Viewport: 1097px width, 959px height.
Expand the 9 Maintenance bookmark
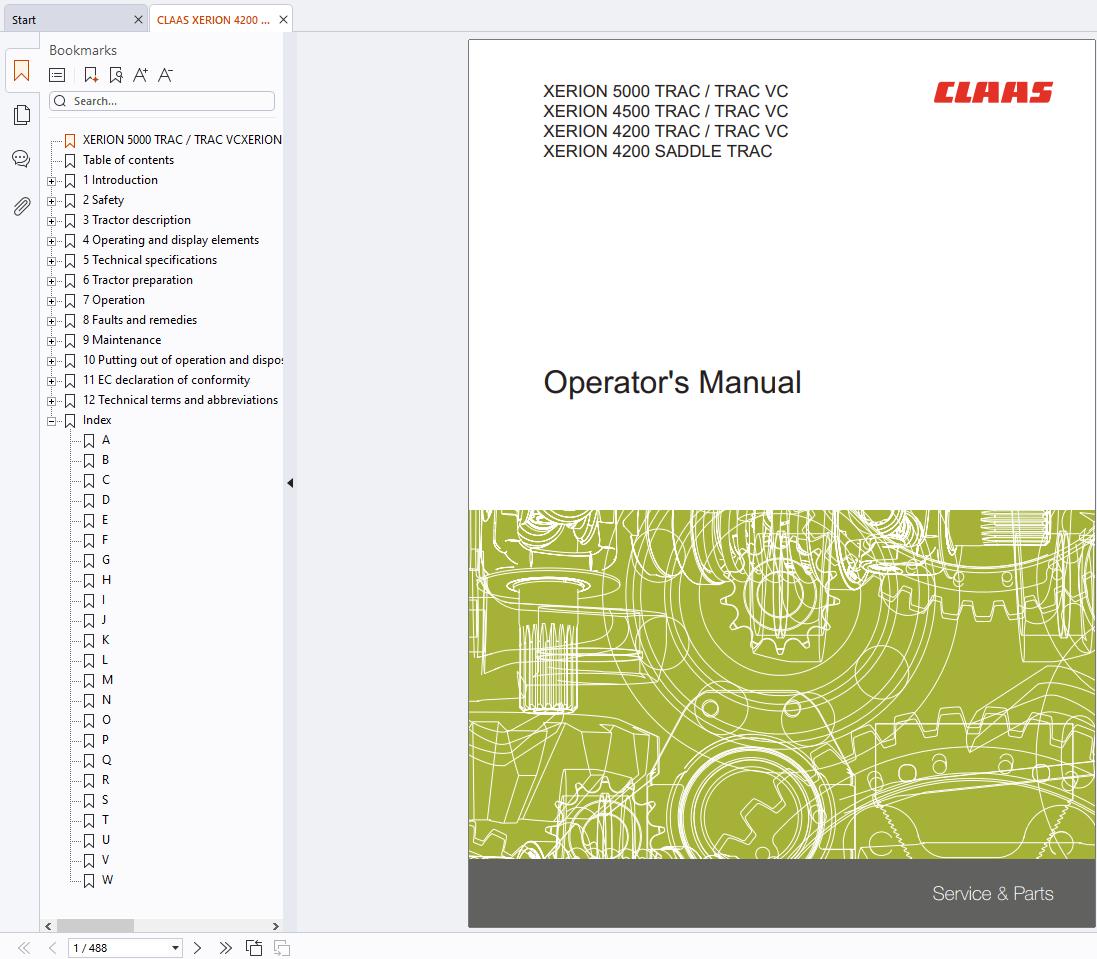click(x=52, y=341)
